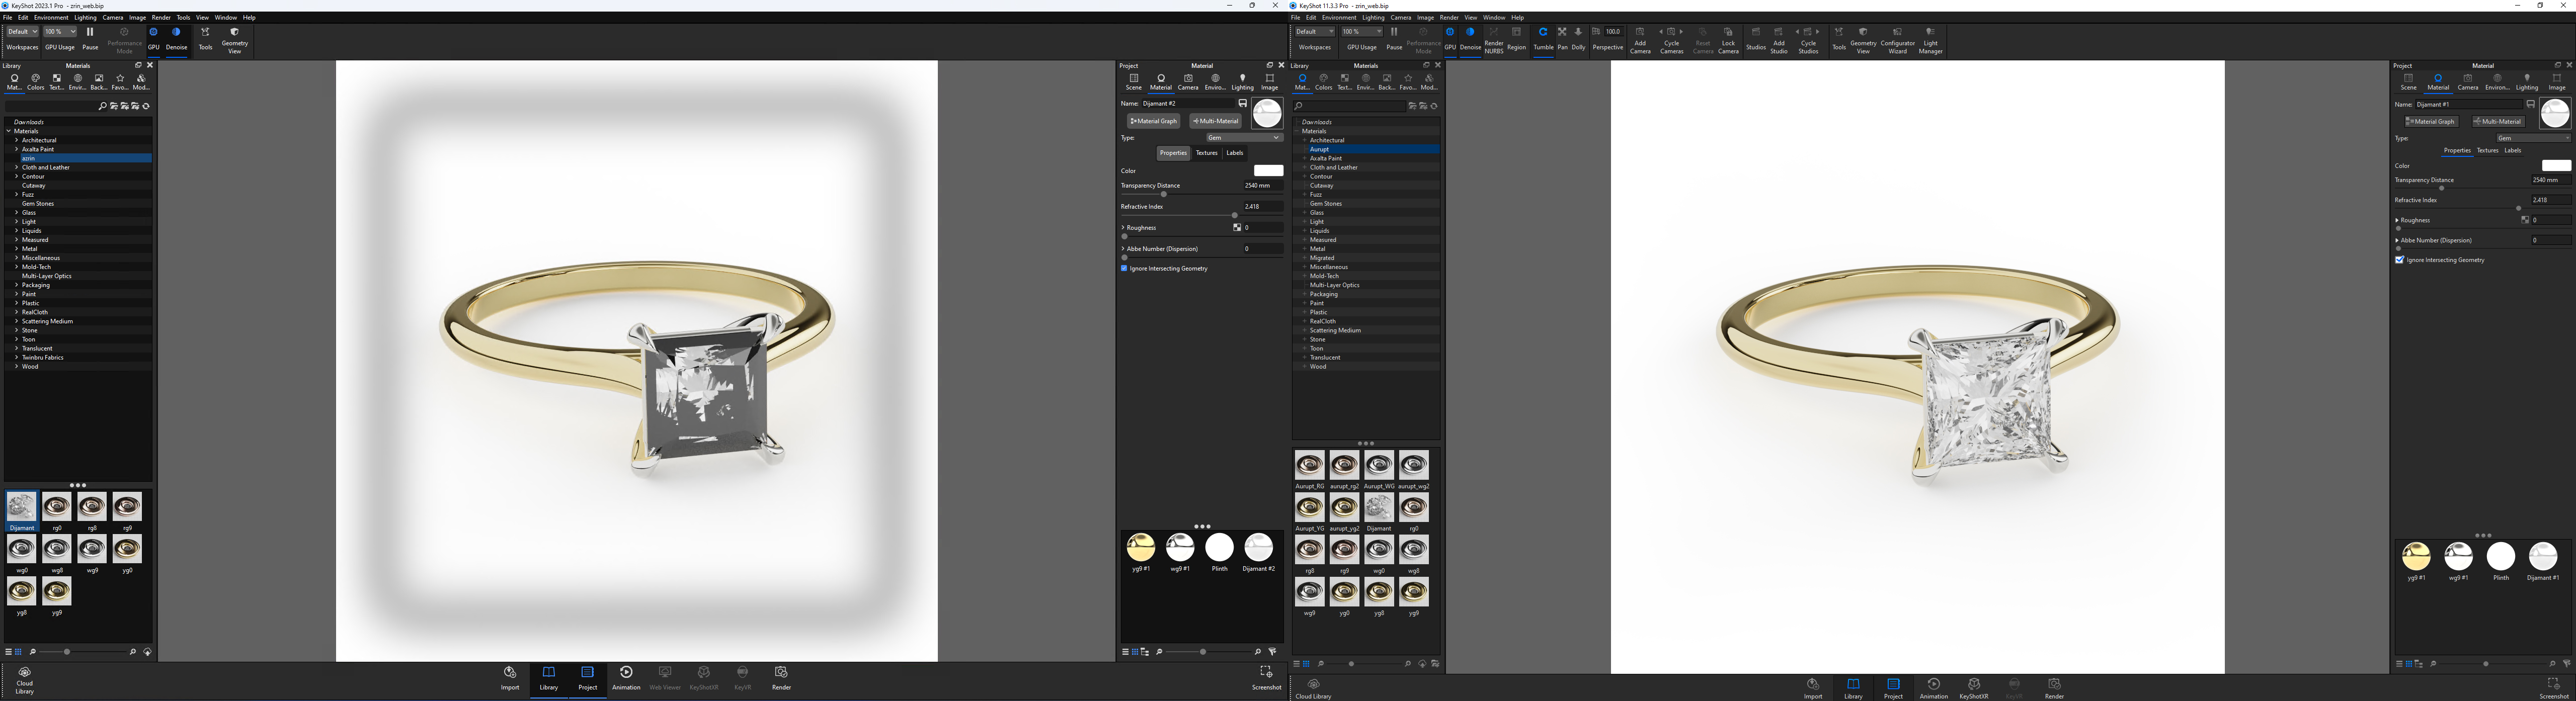The height and width of the screenshot is (701, 2576).
Task: Open Geometry View in the KeyShot 11.3.3 toolbar
Action: [x=1863, y=39]
